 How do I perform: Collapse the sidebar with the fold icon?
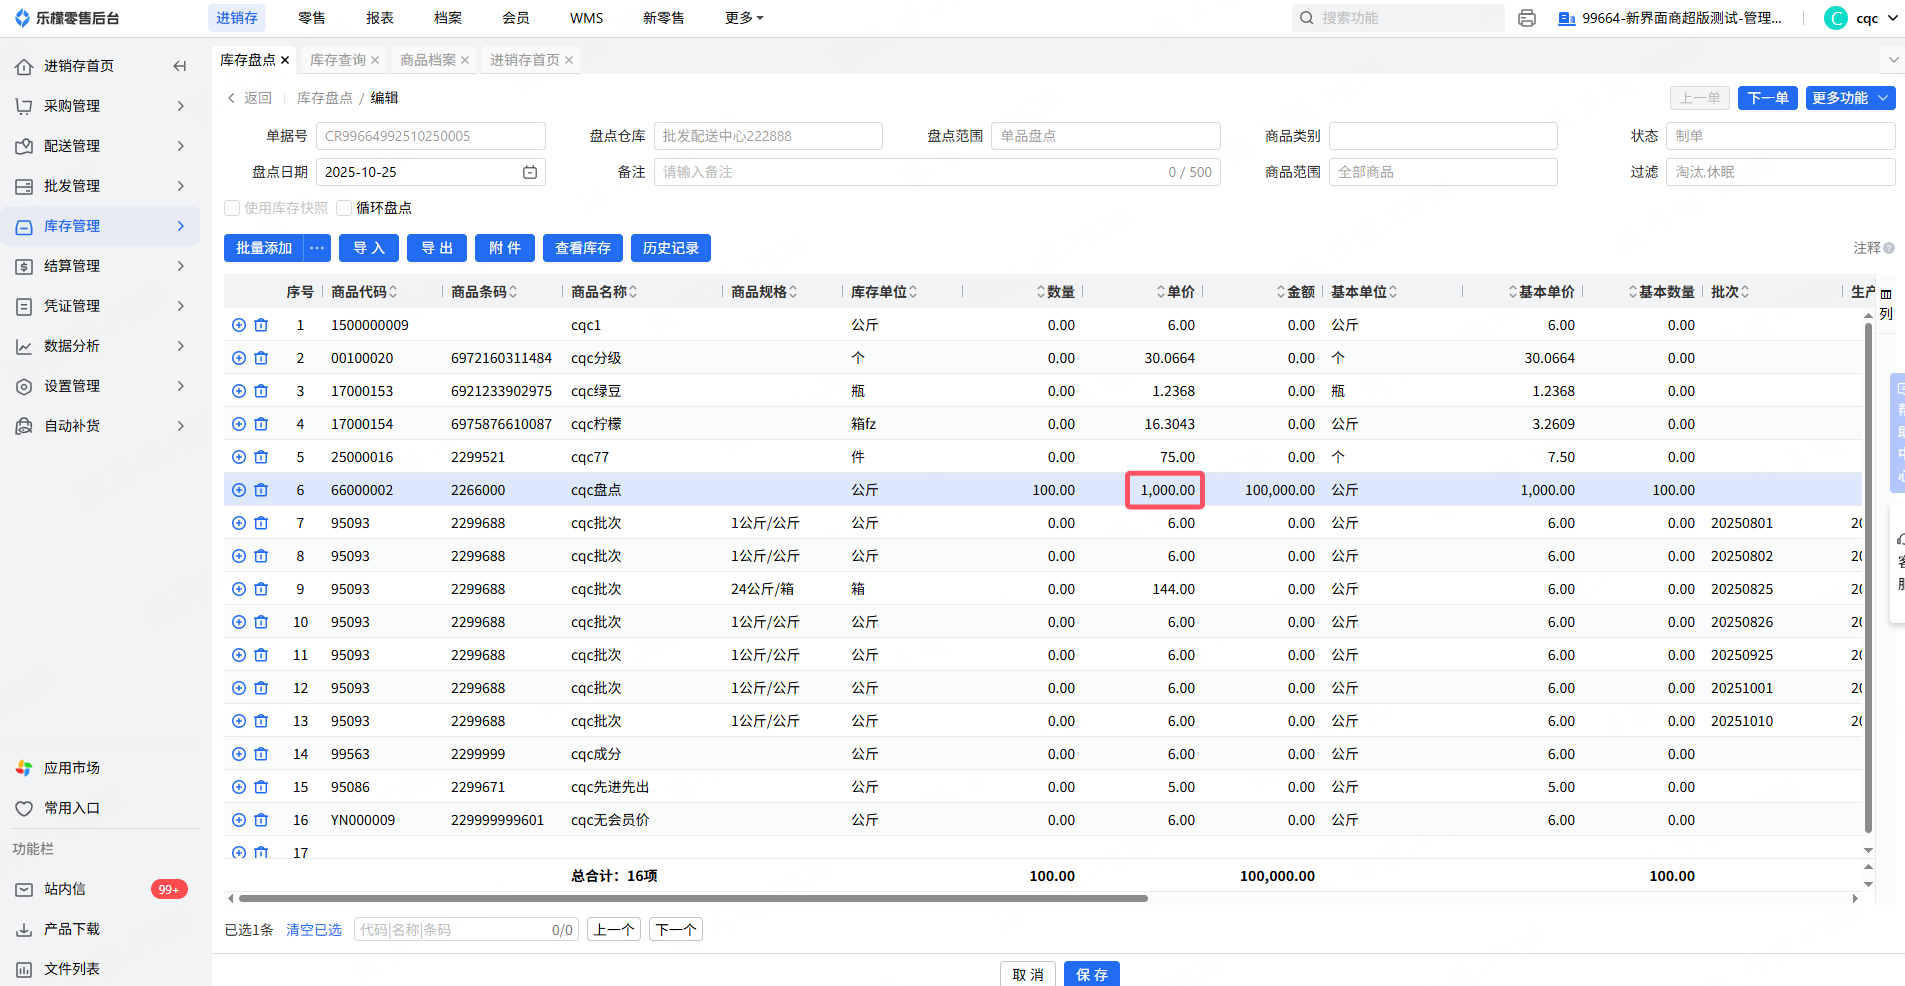(180, 66)
